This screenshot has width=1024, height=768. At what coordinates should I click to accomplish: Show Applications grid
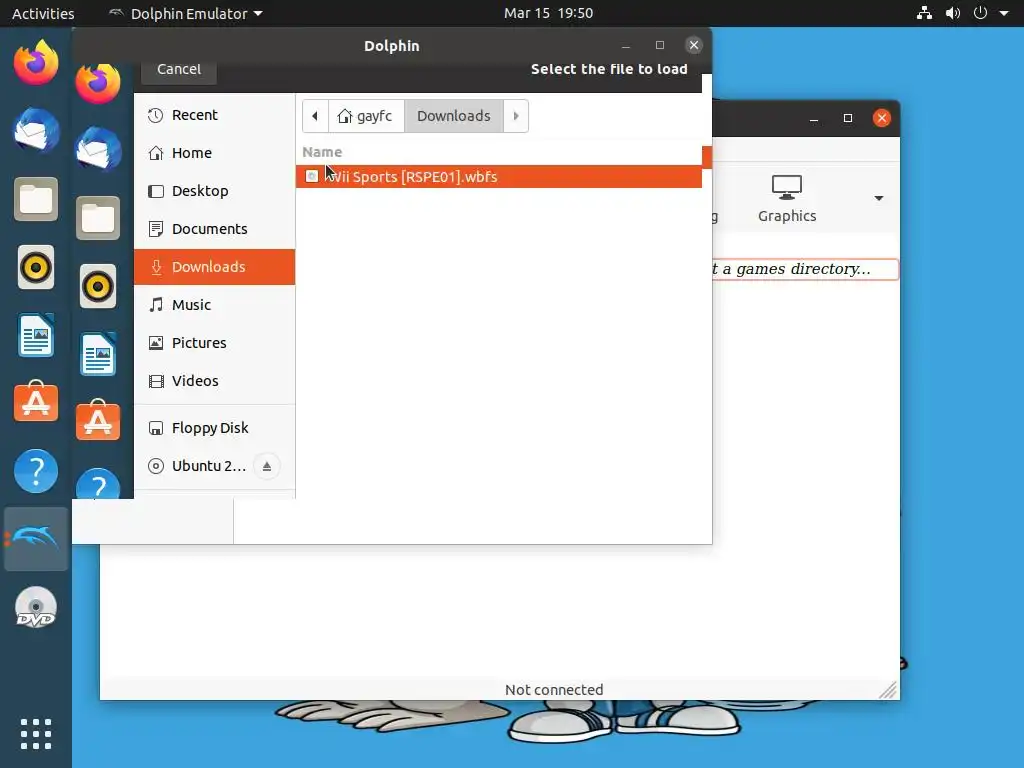click(36, 734)
